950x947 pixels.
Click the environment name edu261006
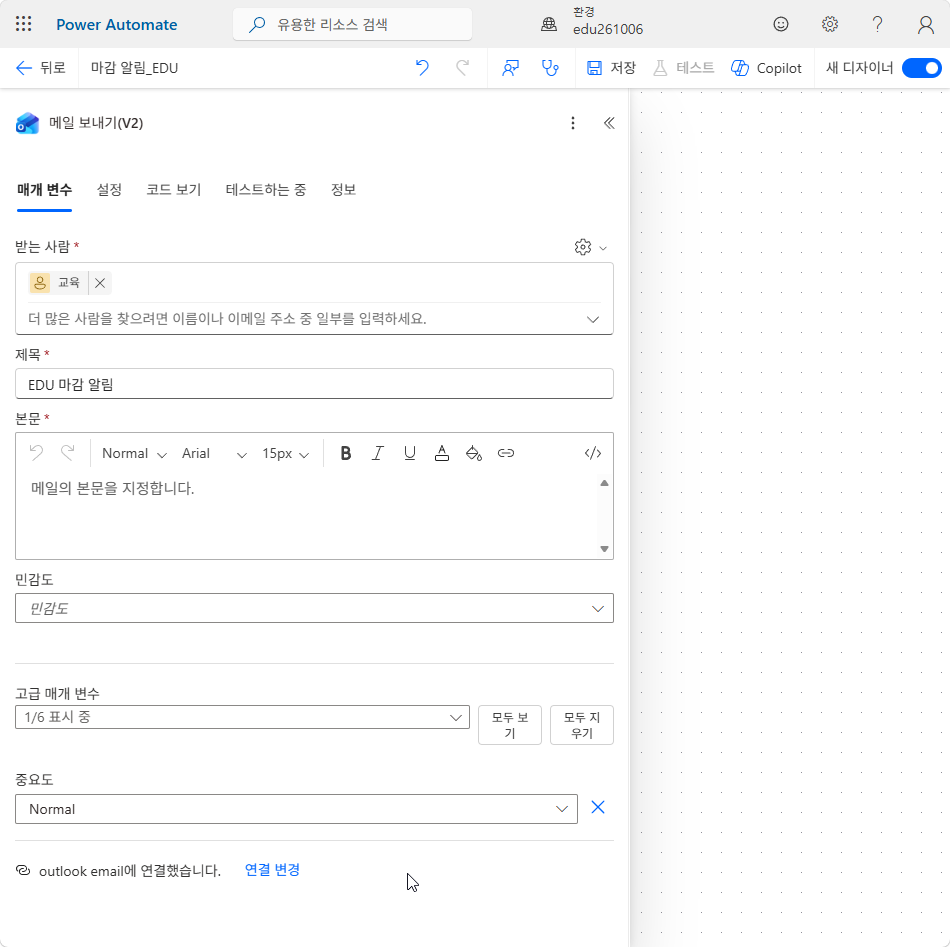[608, 29]
